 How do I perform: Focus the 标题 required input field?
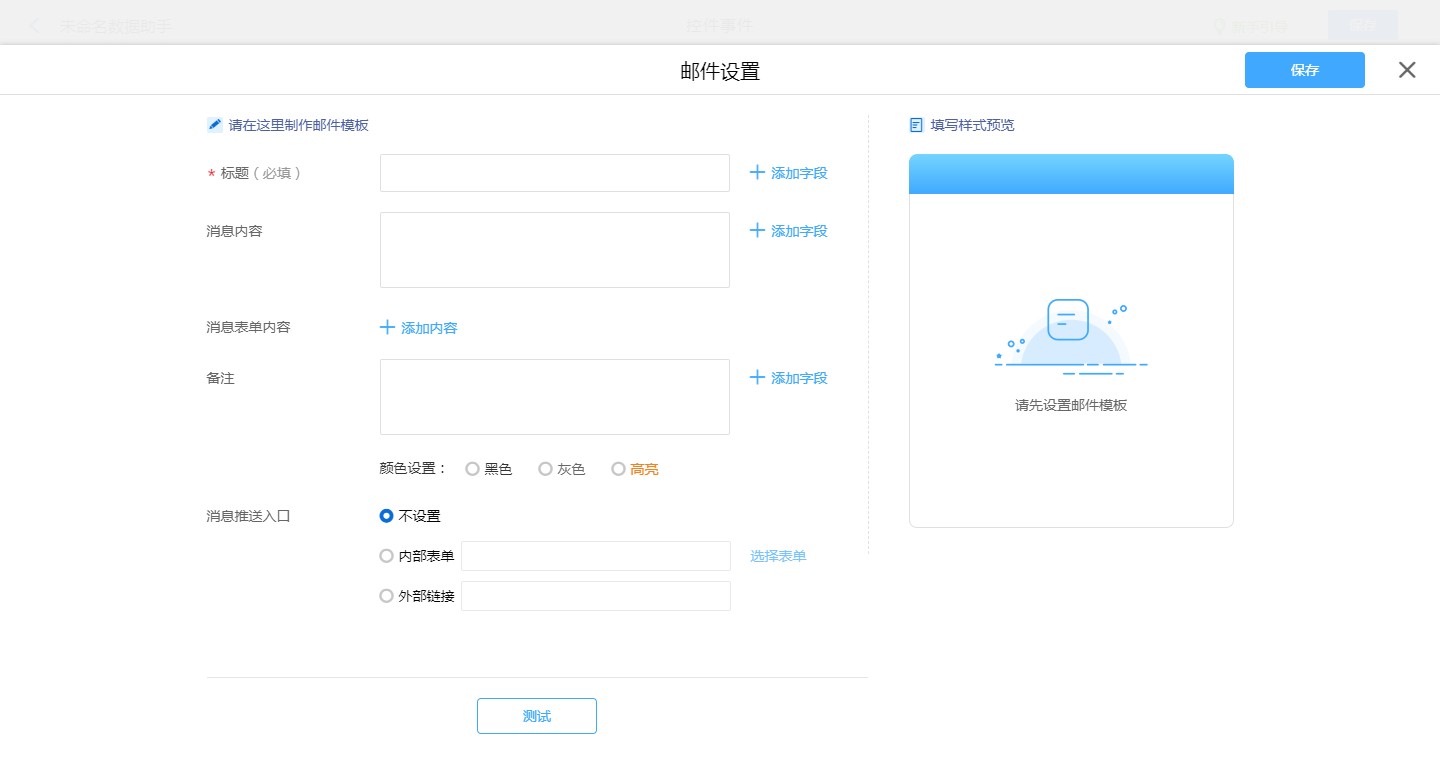point(555,173)
